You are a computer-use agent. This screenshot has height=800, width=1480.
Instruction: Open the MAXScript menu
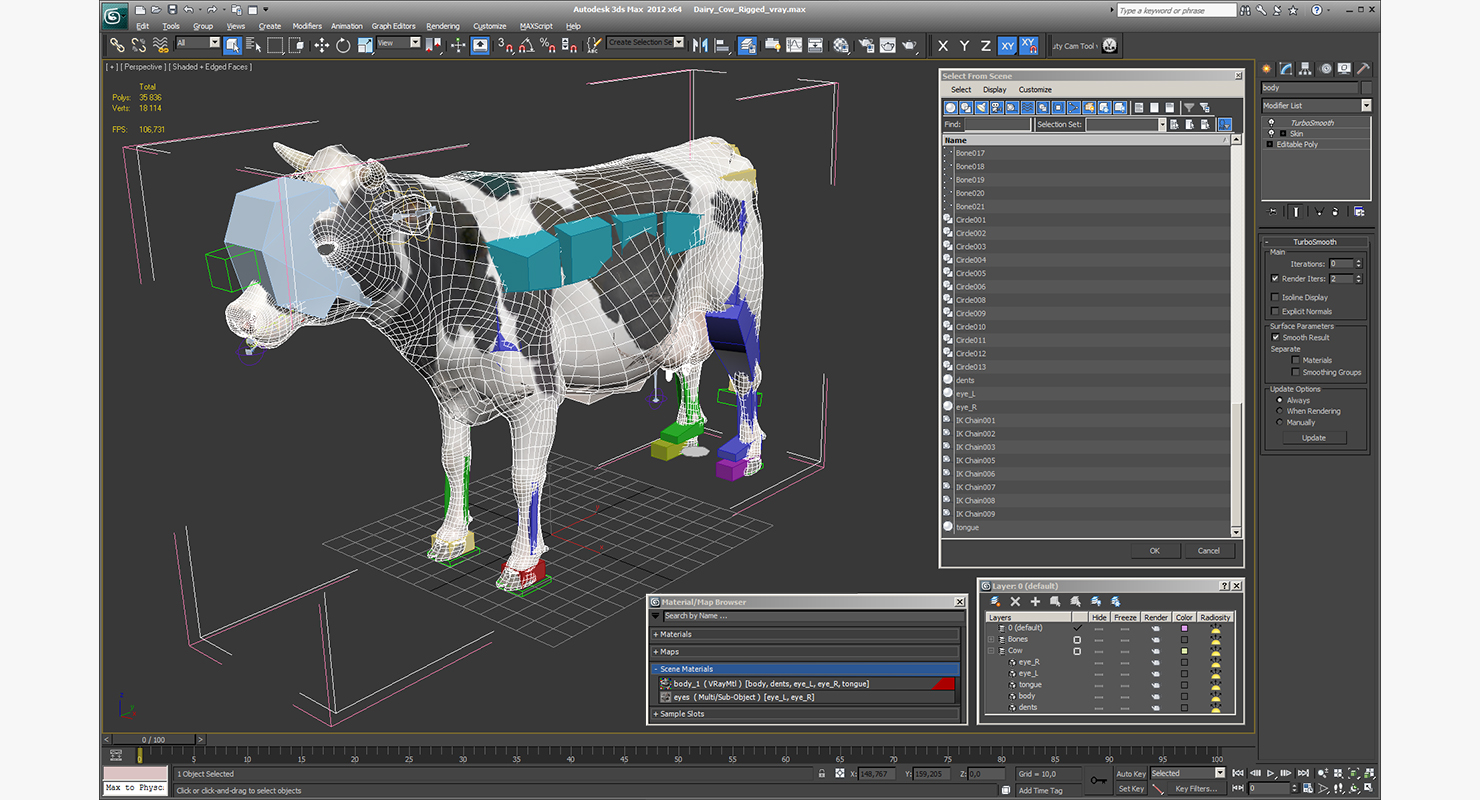pyautogui.click(x=537, y=26)
